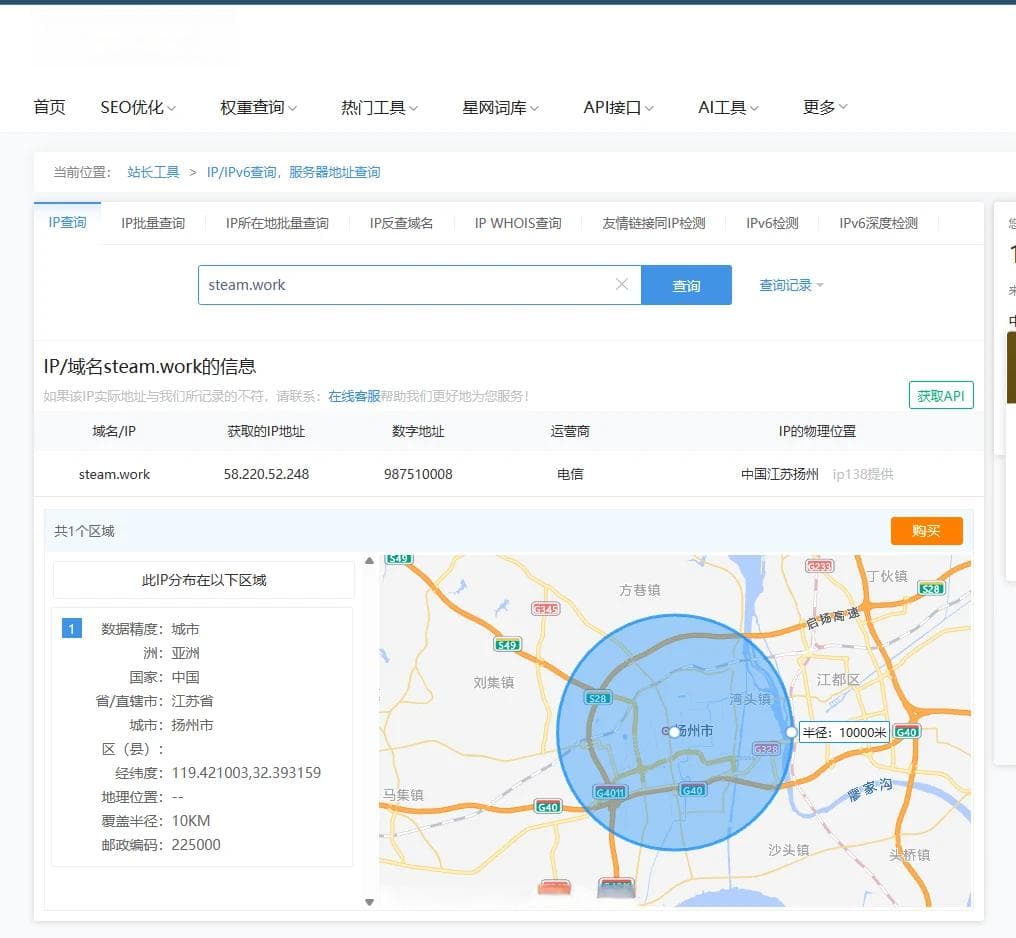Click the region list scroll-up arrow
The width and height of the screenshot is (1016, 938).
369,560
